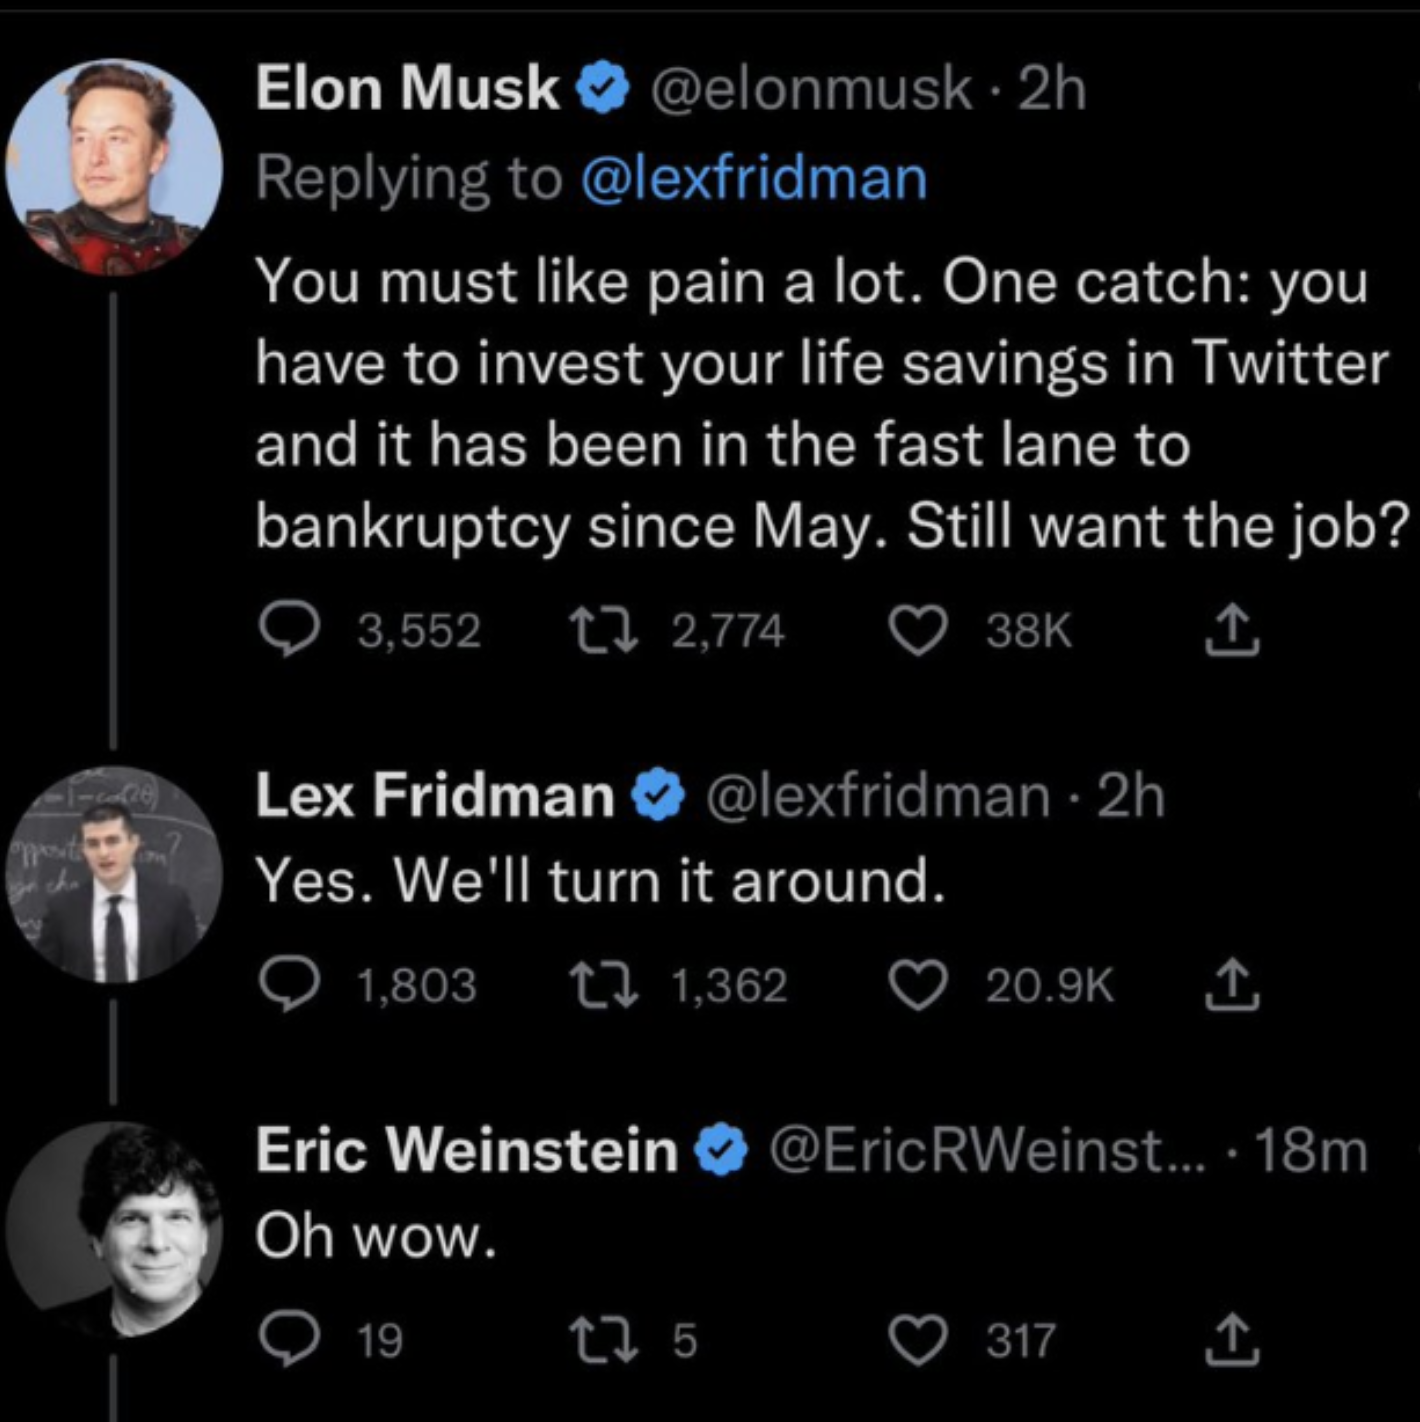Click Eric Weinstein's profile picture
The width and height of the screenshot is (1420, 1422).
tap(113, 1229)
